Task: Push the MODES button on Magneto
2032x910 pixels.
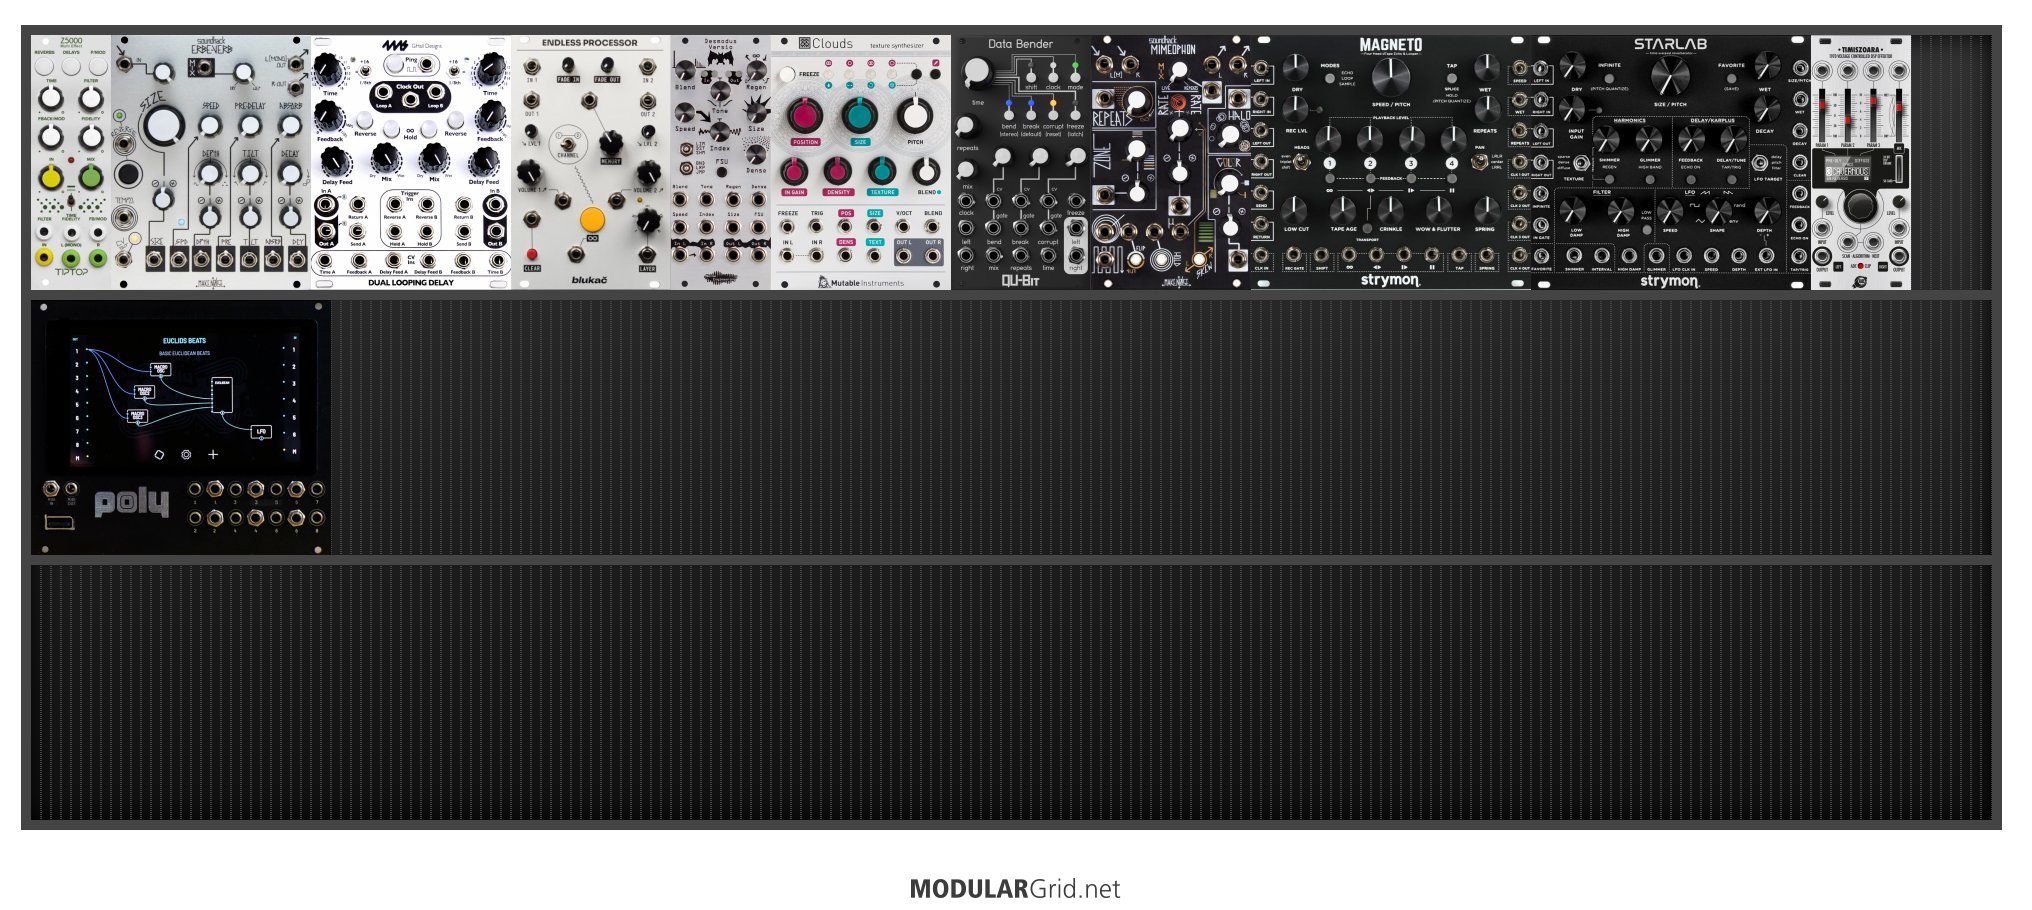Action: (1329, 78)
